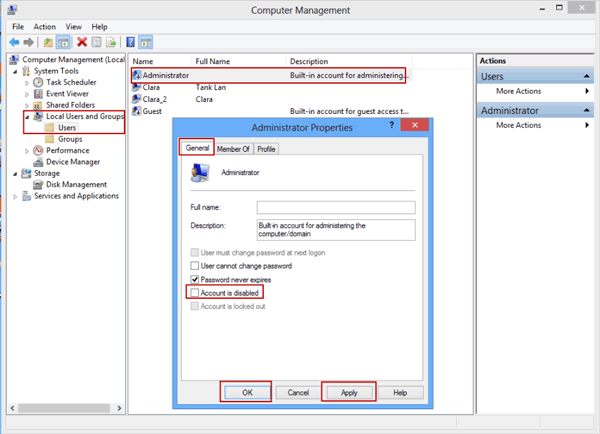Uncheck Password never expires checkbox
Viewport: 600px width, 434px height.
(x=195, y=279)
